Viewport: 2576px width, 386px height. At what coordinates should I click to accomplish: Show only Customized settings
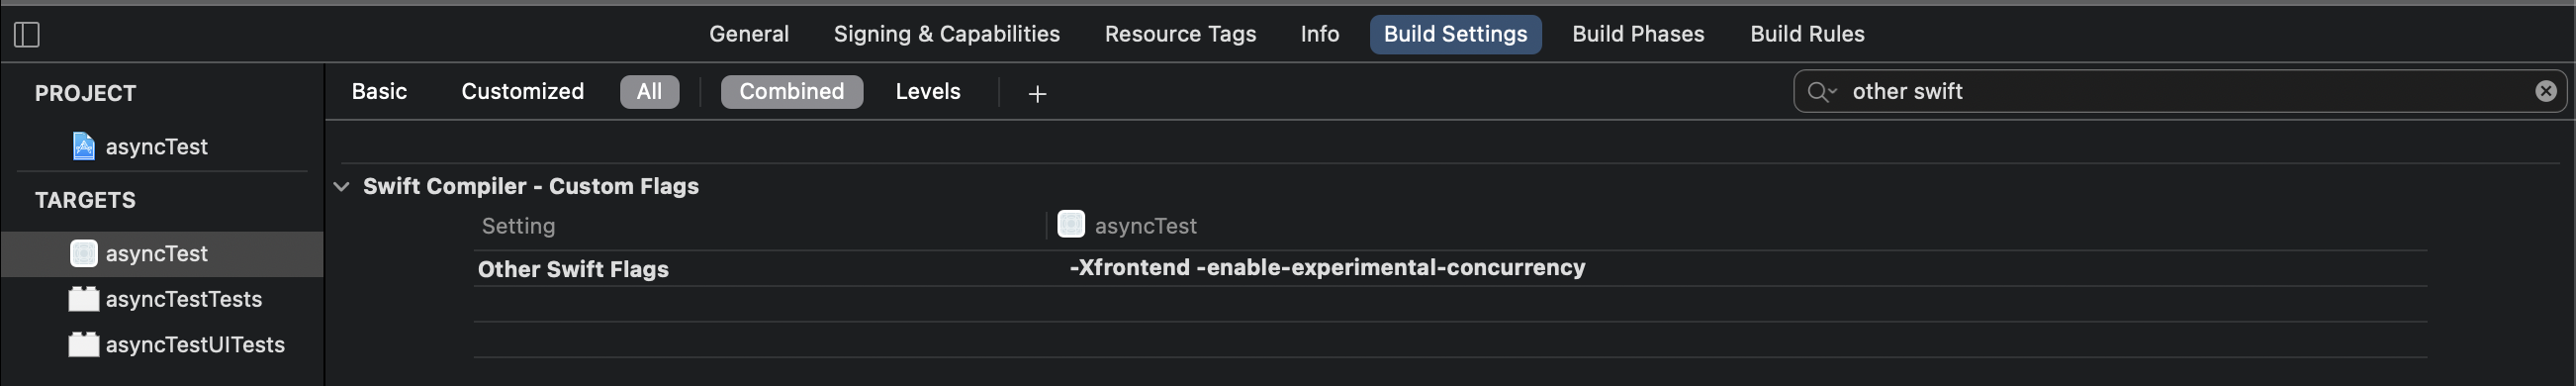(522, 92)
